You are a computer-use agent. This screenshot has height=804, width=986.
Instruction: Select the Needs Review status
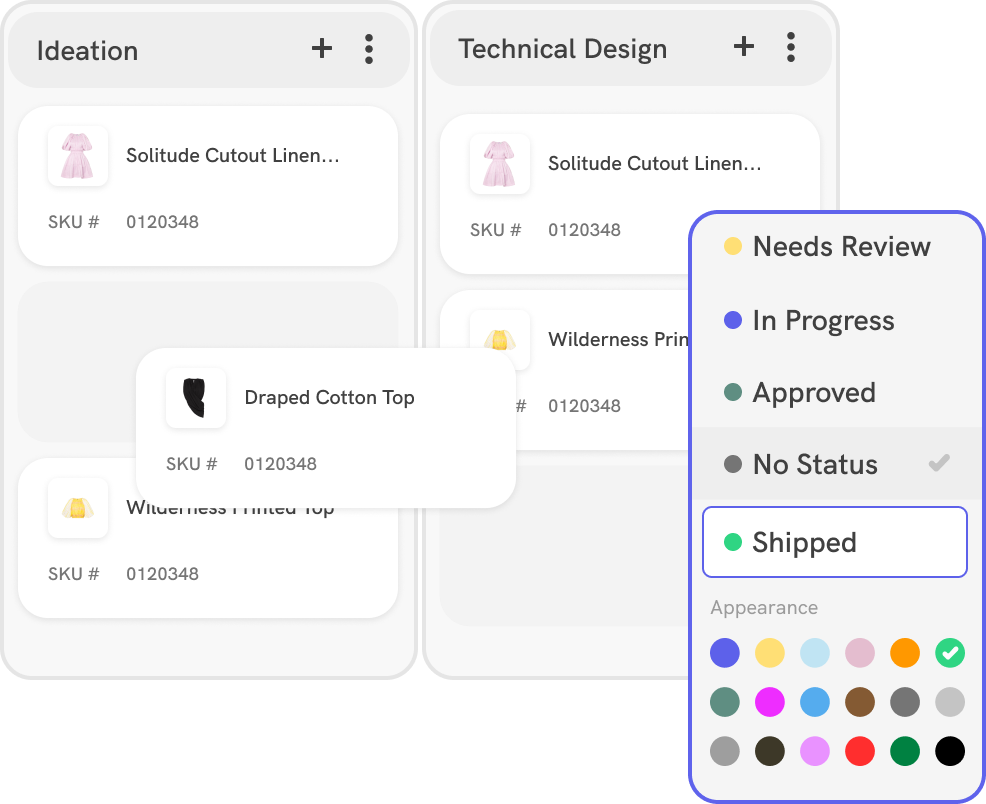[836, 246]
